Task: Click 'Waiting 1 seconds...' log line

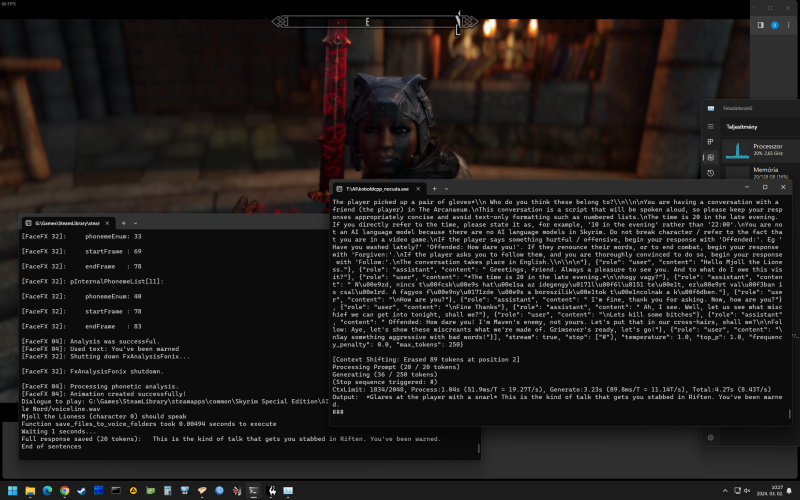Action: [58, 432]
